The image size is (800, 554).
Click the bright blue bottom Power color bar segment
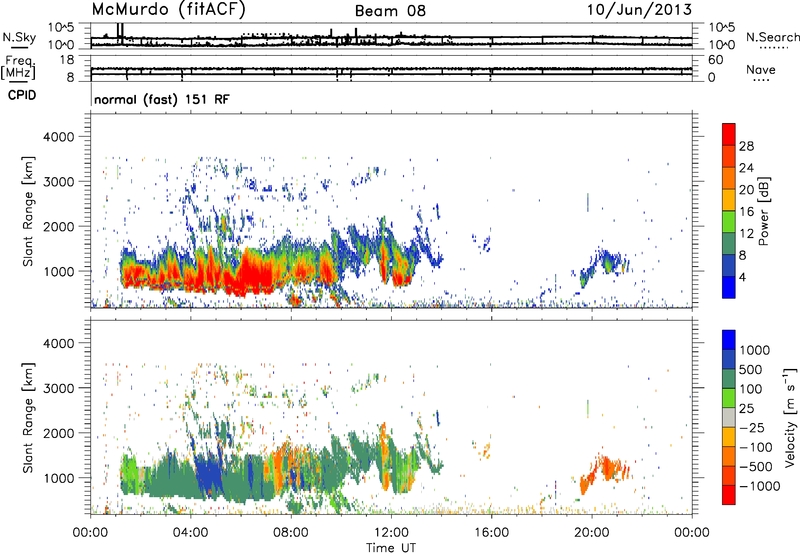pyautogui.click(x=729, y=288)
